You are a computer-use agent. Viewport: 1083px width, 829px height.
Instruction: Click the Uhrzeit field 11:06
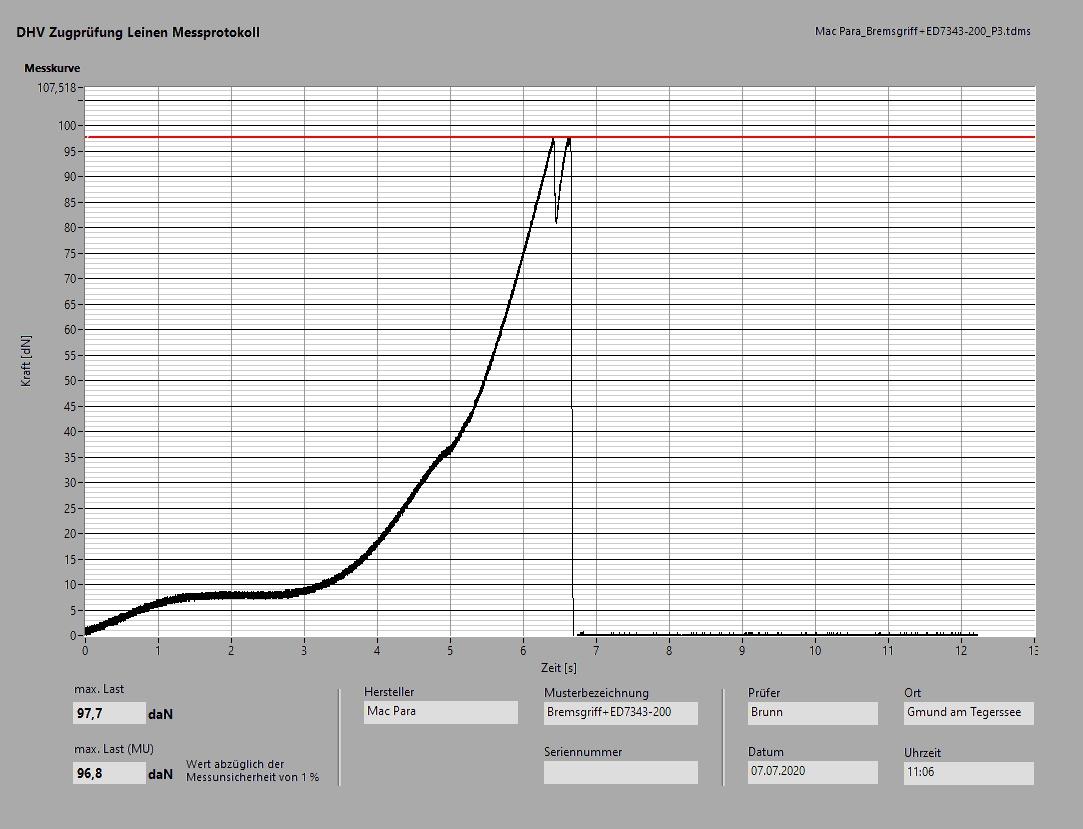968,773
